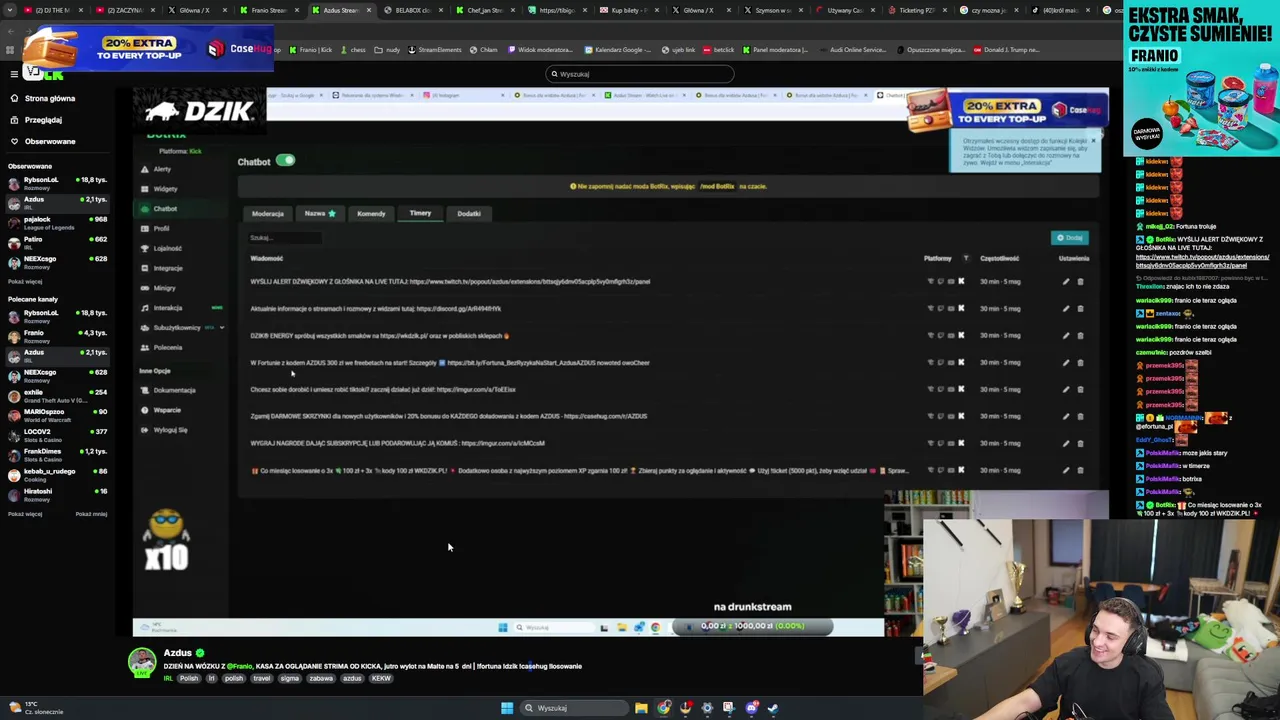Click the Platformy filter icon
1280x720 pixels.
point(966,259)
